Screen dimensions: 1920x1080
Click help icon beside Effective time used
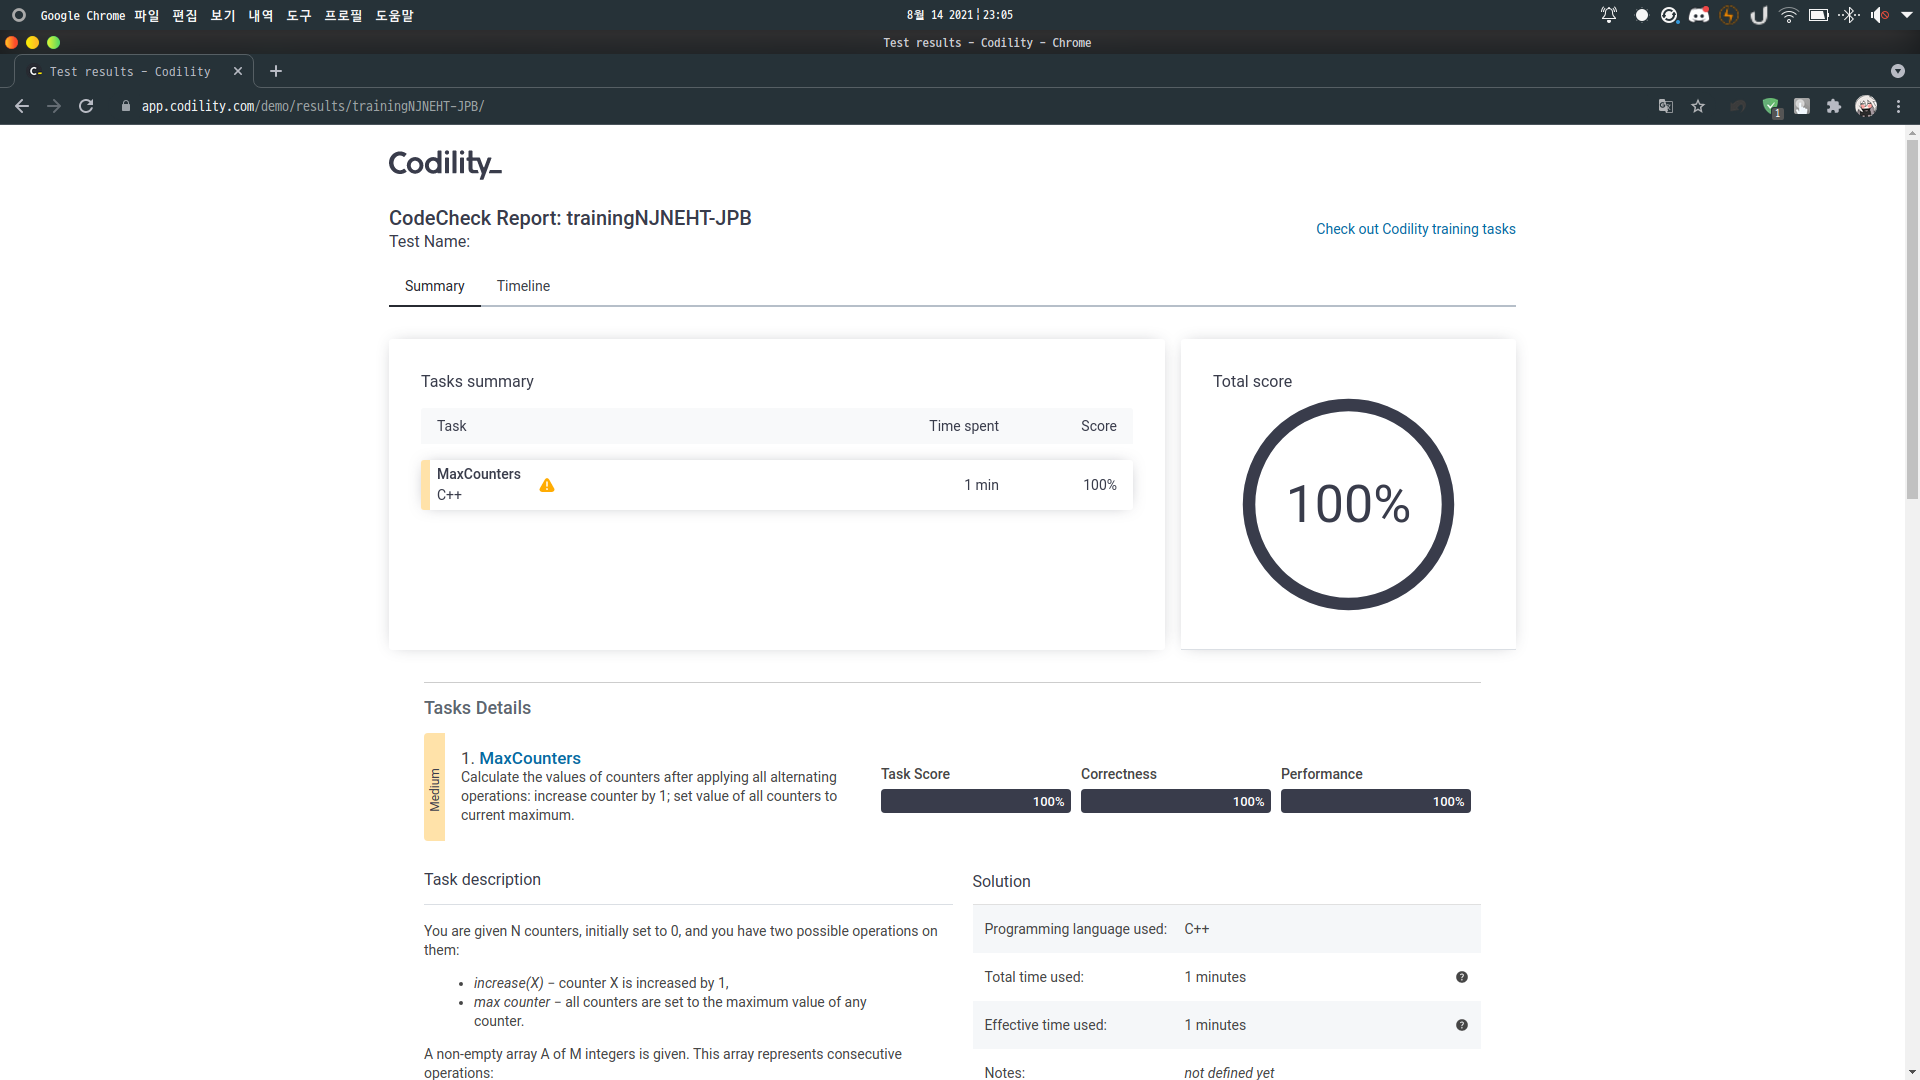pos(1461,1025)
